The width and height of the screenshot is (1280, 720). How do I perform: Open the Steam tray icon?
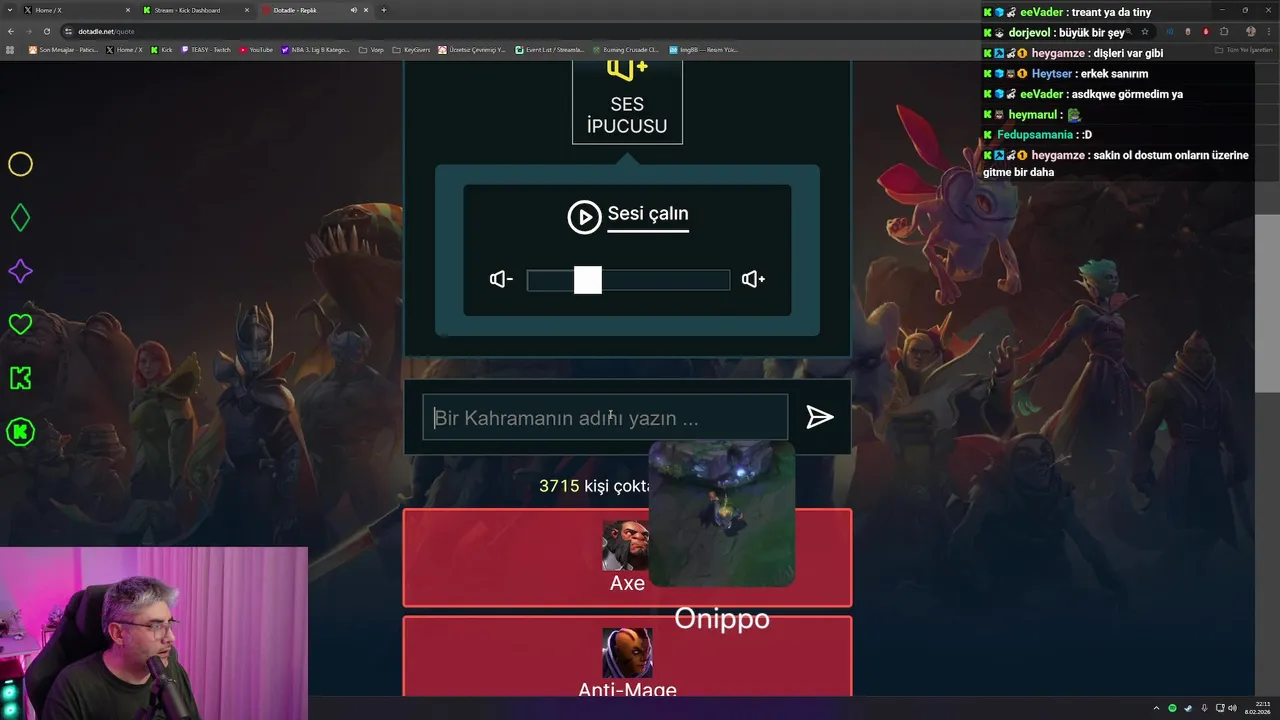1188,708
